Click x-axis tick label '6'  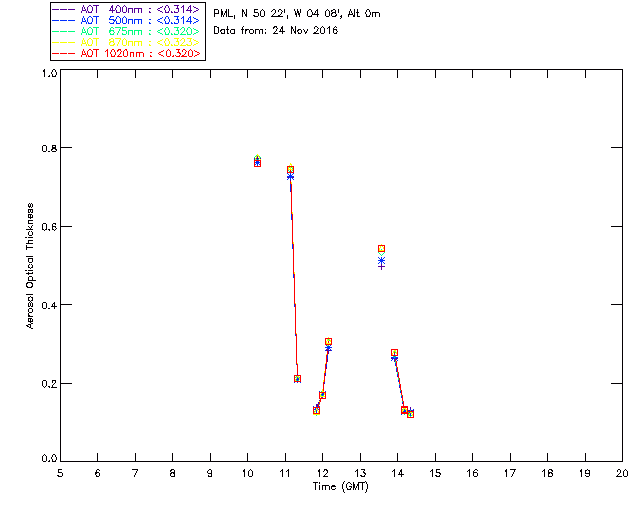[98, 473]
